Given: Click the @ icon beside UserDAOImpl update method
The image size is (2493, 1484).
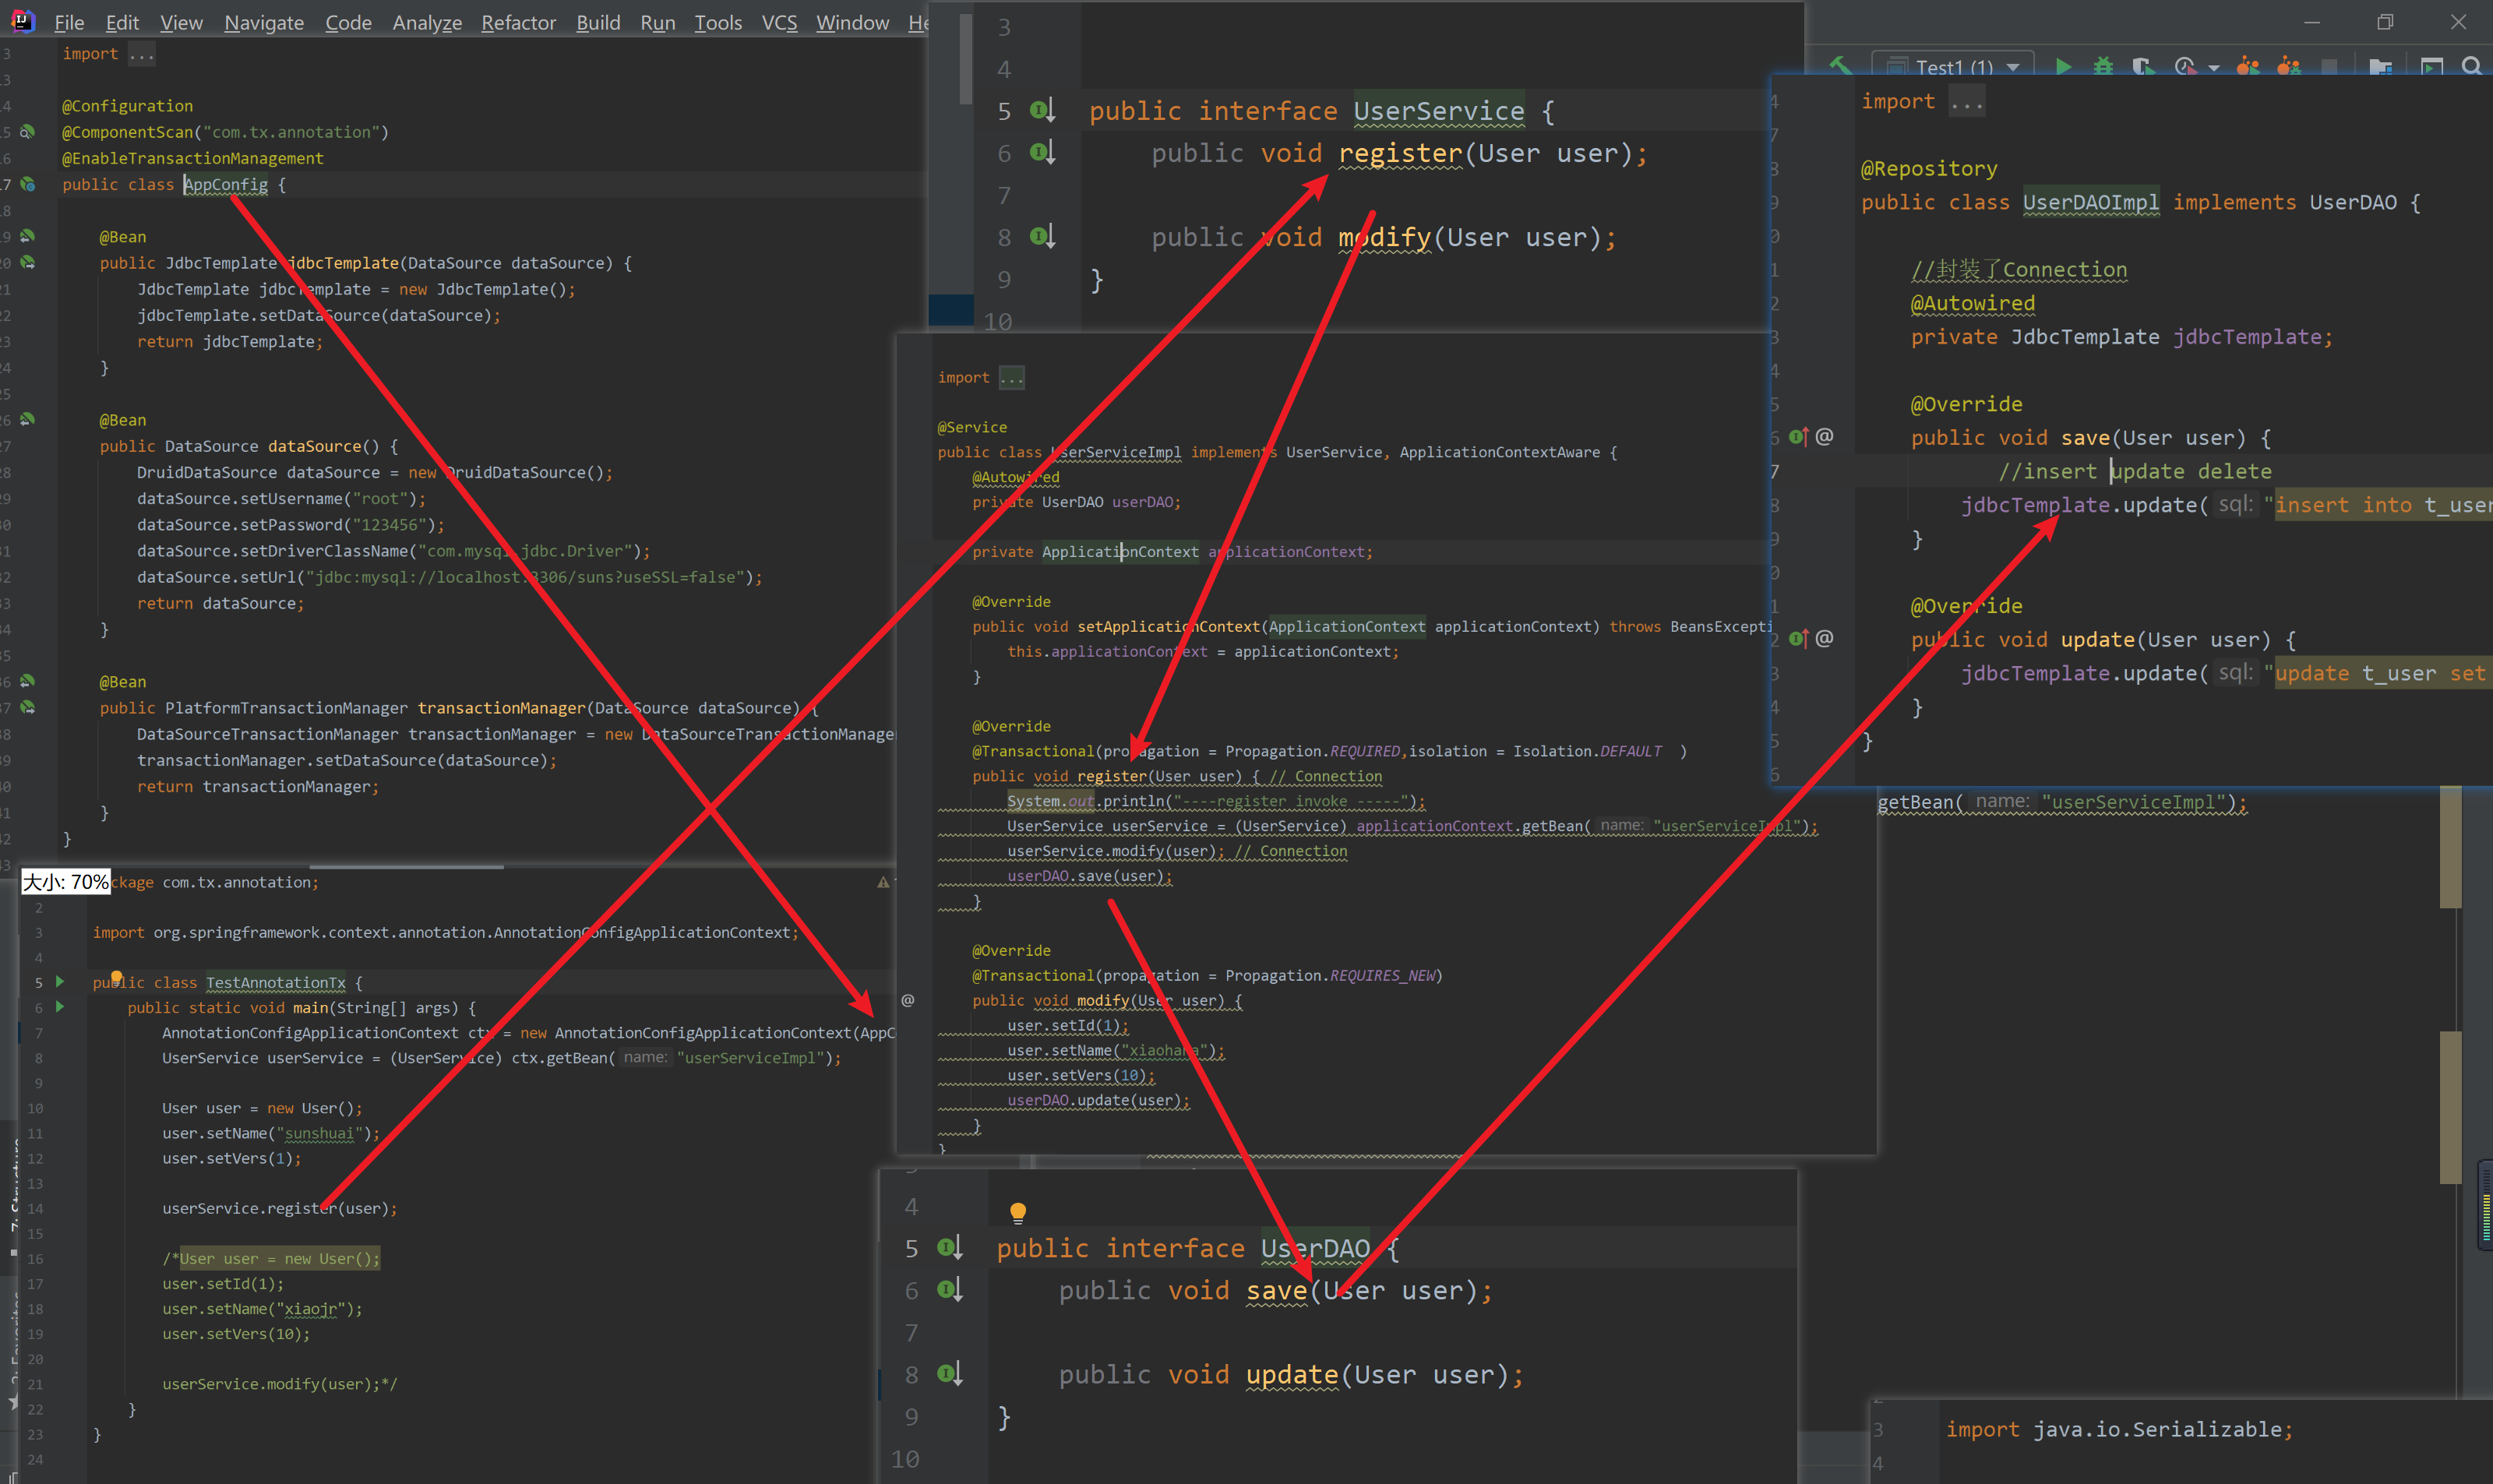Looking at the screenshot, I should click(x=1824, y=638).
